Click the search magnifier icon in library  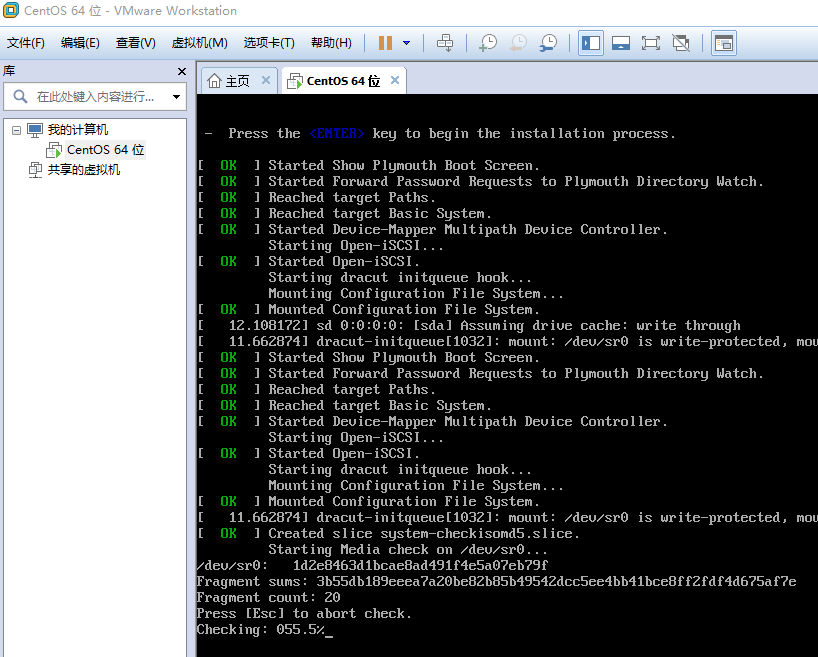20,97
